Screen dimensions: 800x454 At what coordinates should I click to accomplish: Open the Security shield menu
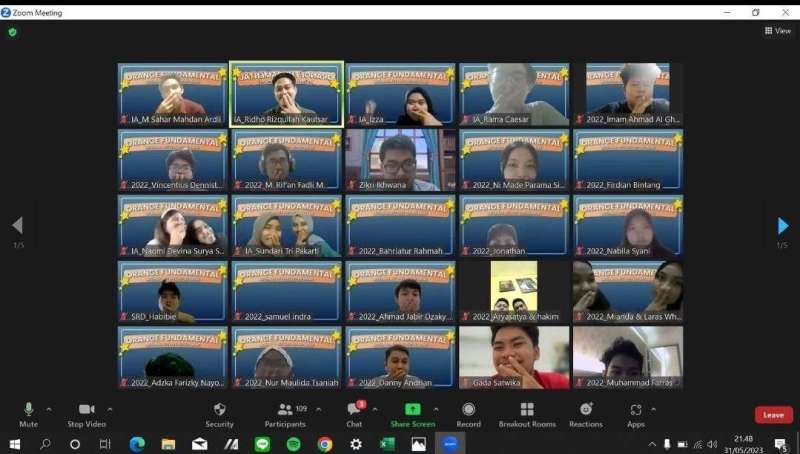pyautogui.click(x=219, y=415)
